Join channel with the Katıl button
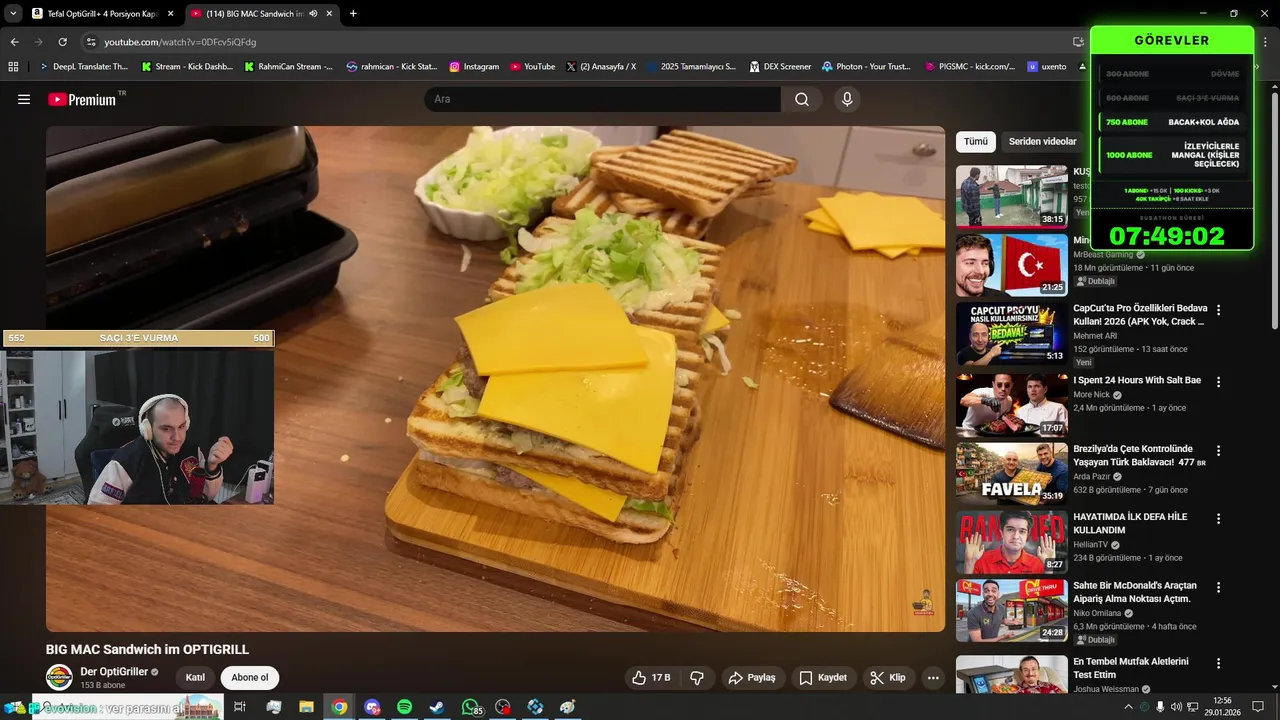 (x=195, y=678)
